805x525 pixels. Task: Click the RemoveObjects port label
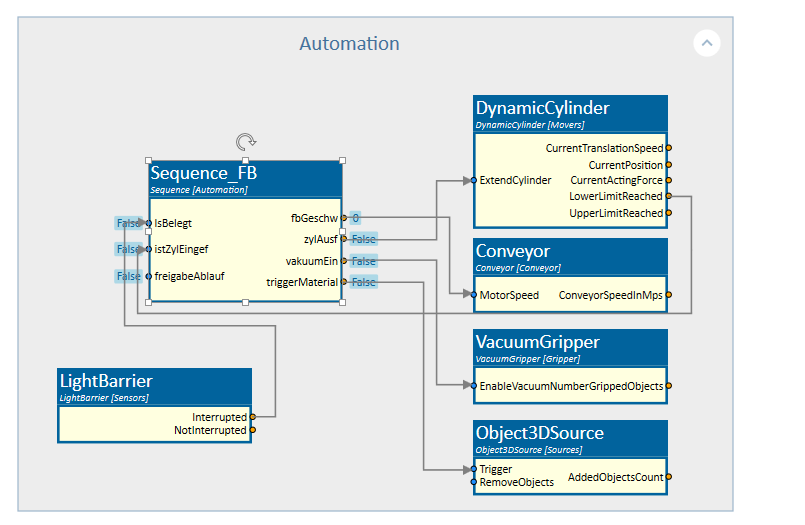516,482
